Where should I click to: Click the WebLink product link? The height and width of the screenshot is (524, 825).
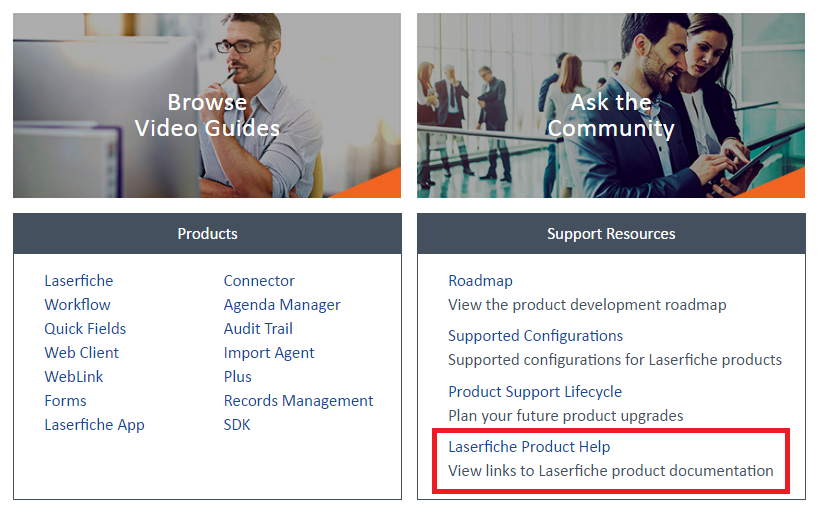pos(74,377)
